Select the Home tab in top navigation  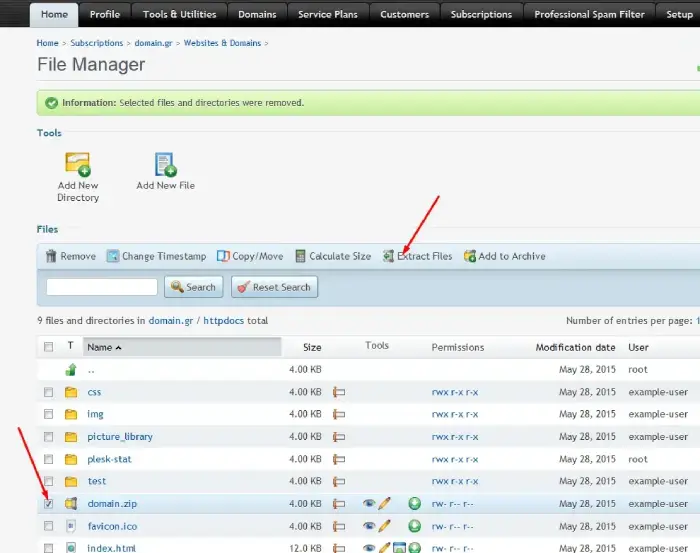[54, 15]
